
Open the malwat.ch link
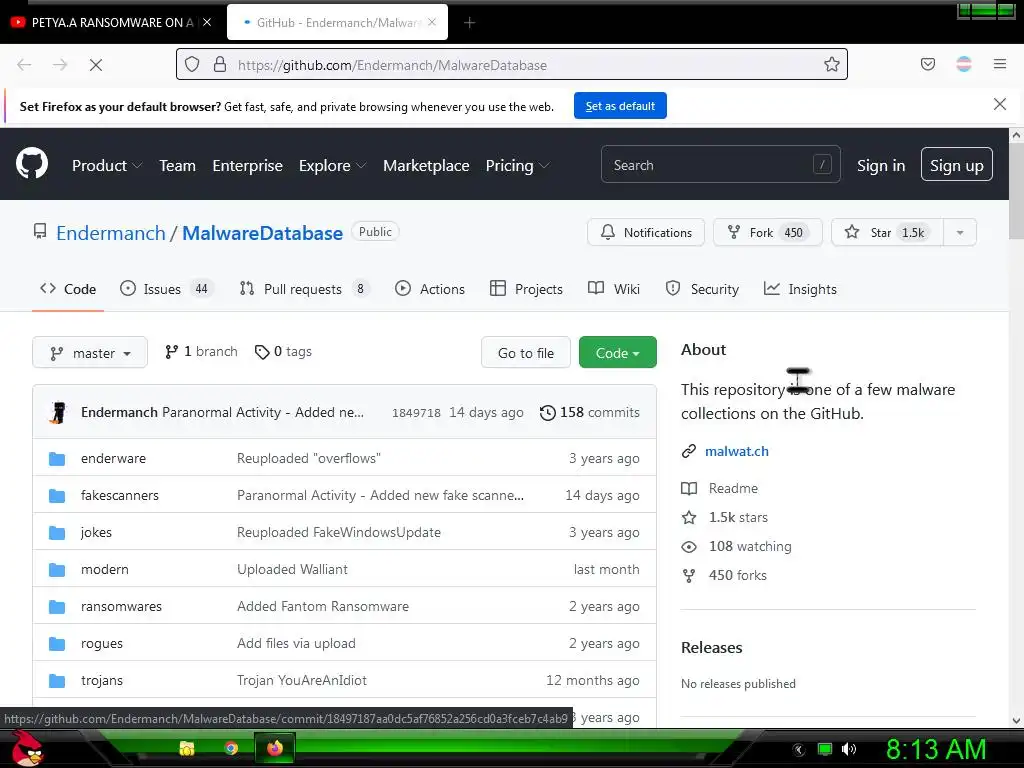(737, 451)
